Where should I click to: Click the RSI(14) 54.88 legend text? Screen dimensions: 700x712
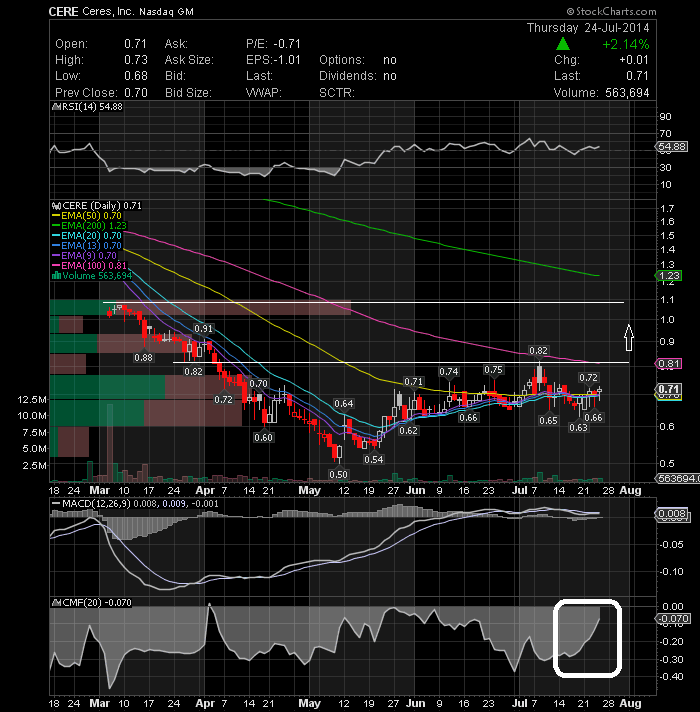pos(92,107)
